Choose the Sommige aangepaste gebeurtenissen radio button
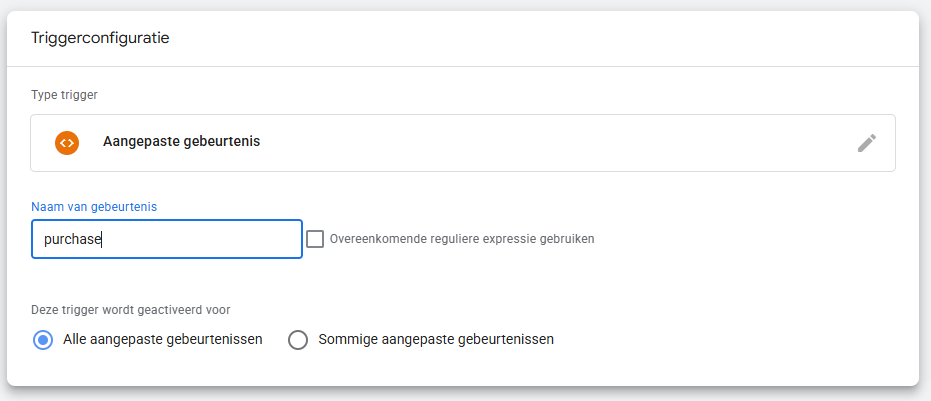Screen dimensions: 931x401 298,340
